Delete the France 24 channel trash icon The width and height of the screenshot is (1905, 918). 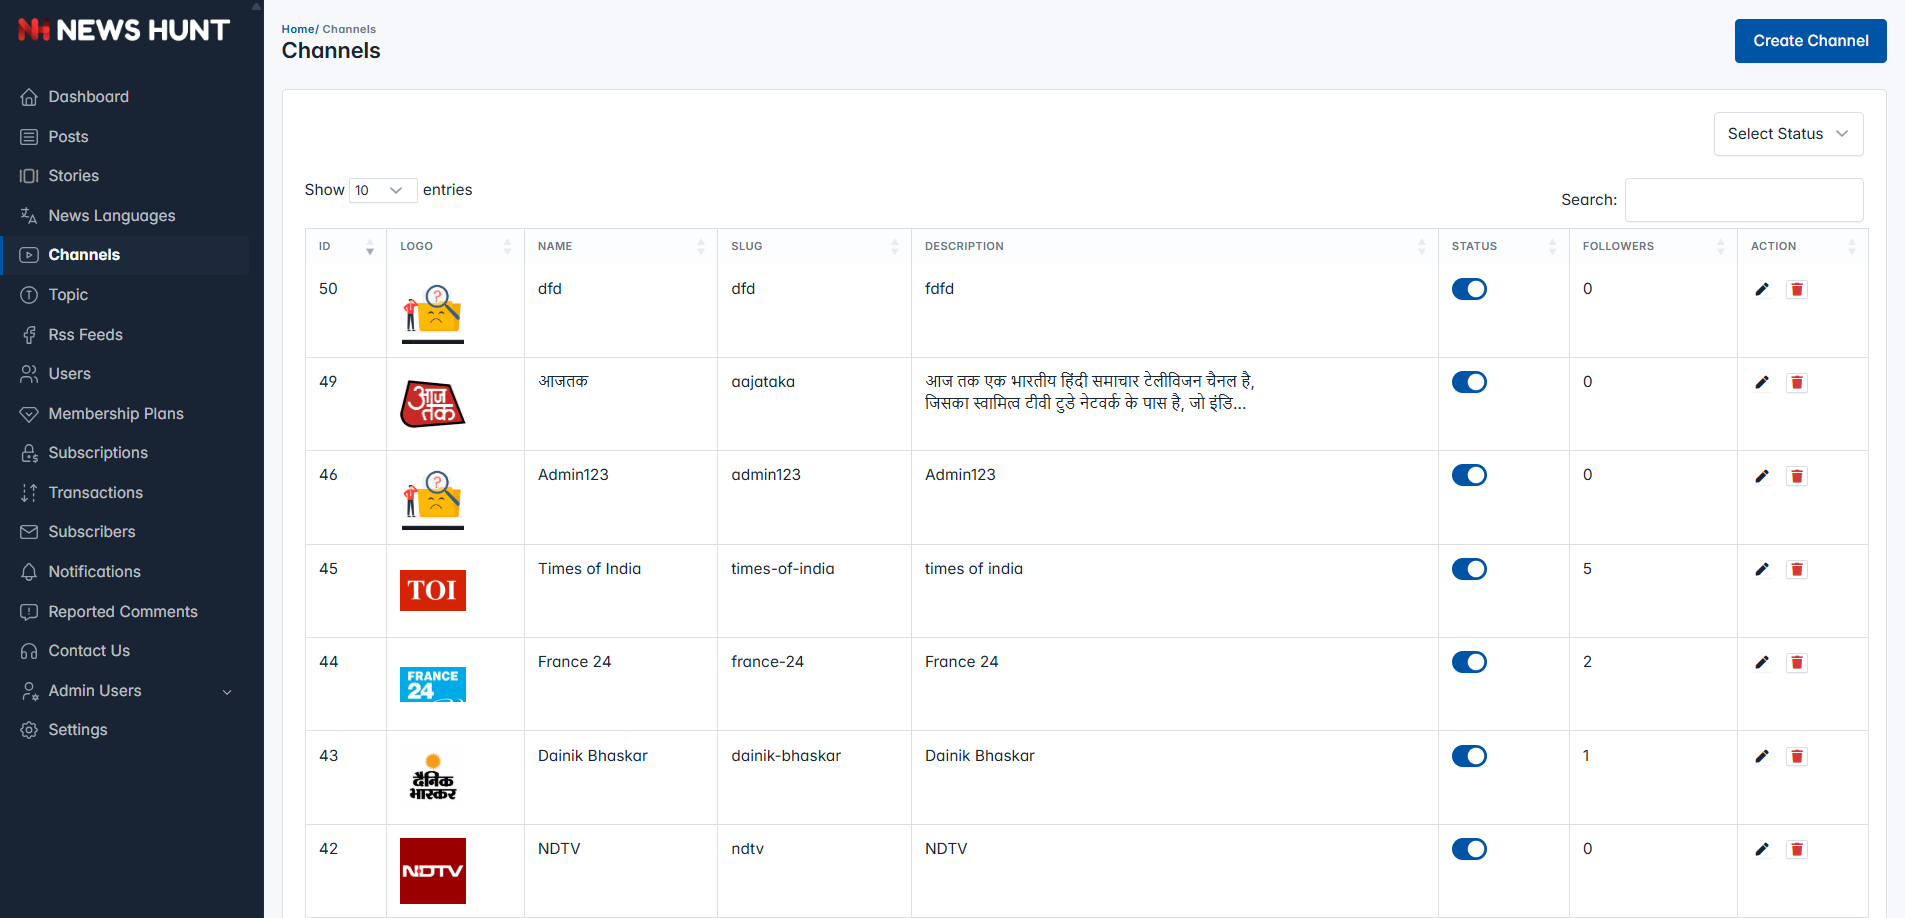[1797, 662]
